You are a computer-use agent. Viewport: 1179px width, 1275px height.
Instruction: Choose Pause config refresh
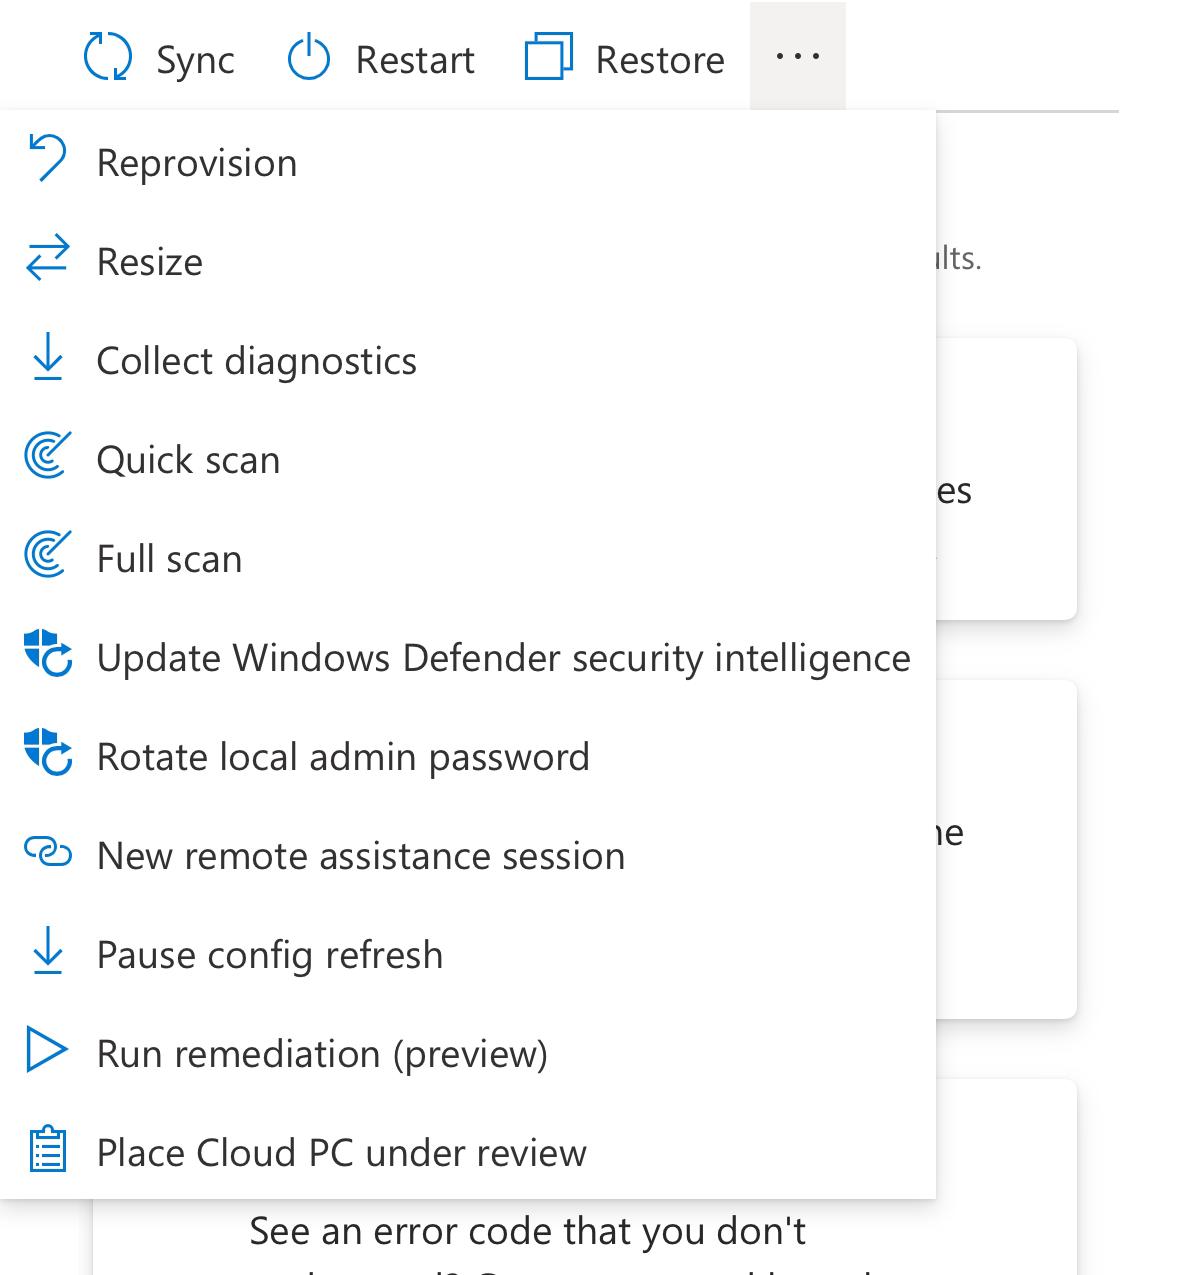[x=468, y=954]
